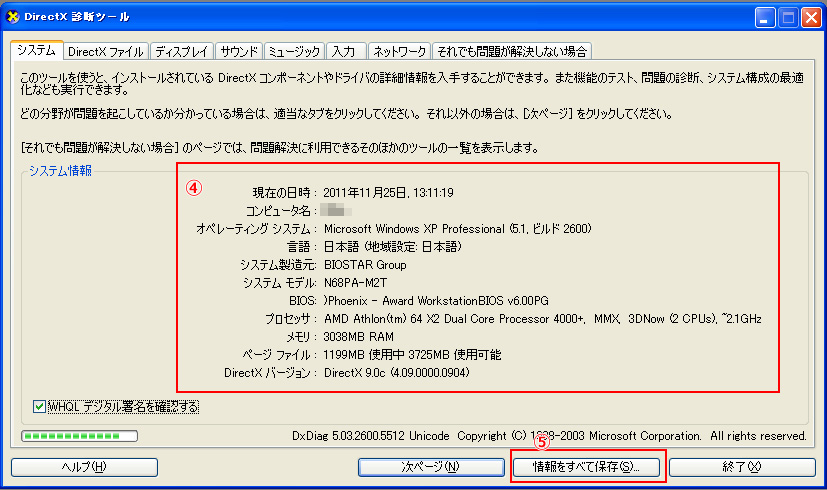Click the ヘルプ(H) button
This screenshot has width=827, height=490.
[84, 467]
